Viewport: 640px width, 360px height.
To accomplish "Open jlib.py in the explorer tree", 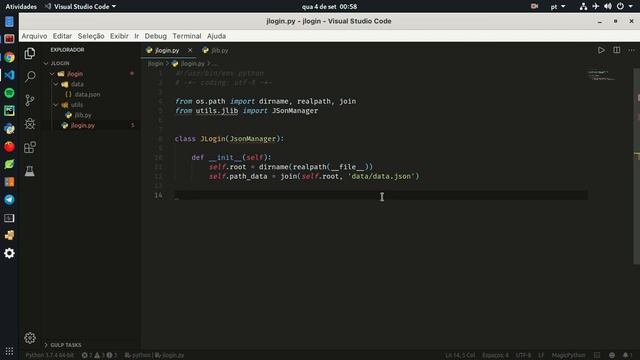I will [83, 115].
